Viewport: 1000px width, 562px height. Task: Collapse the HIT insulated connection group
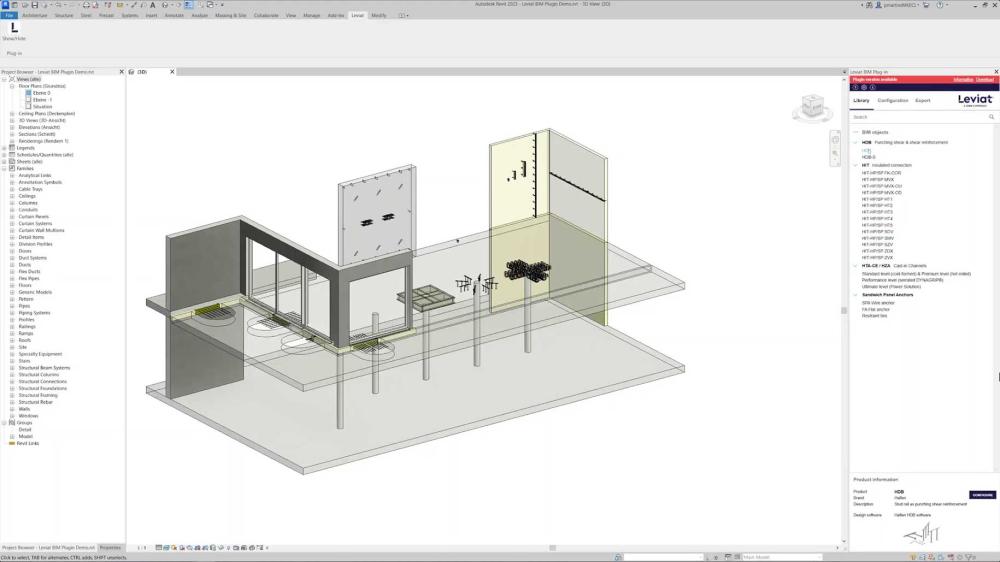point(855,165)
